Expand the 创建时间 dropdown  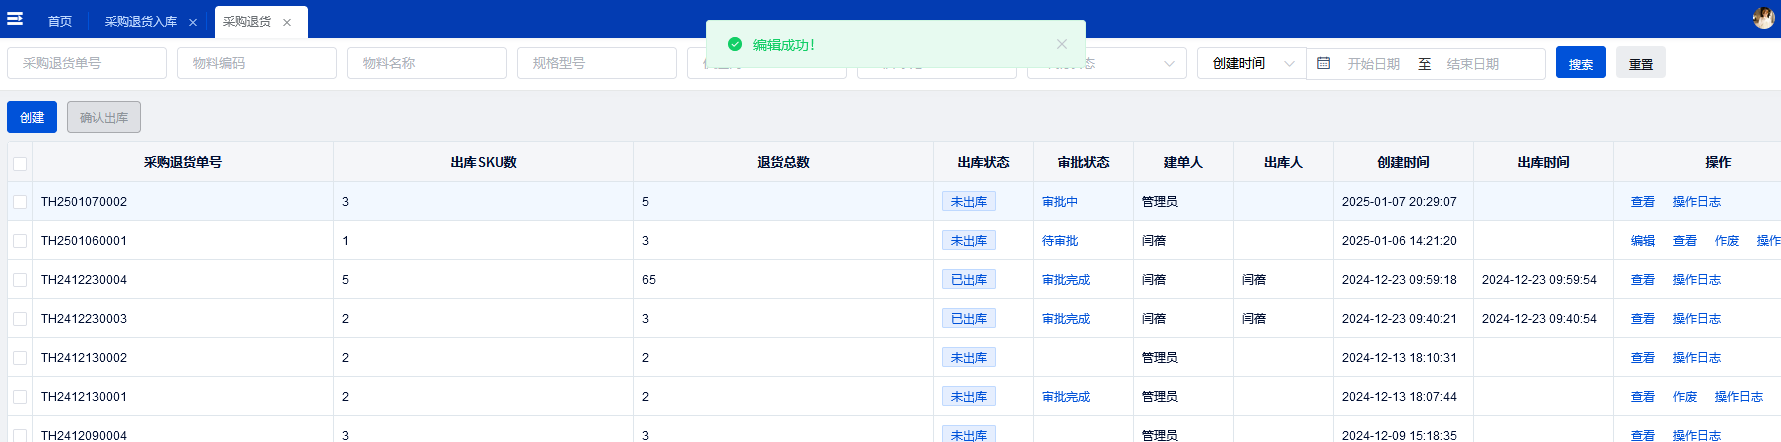pyautogui.click(x=1251, y=63)
